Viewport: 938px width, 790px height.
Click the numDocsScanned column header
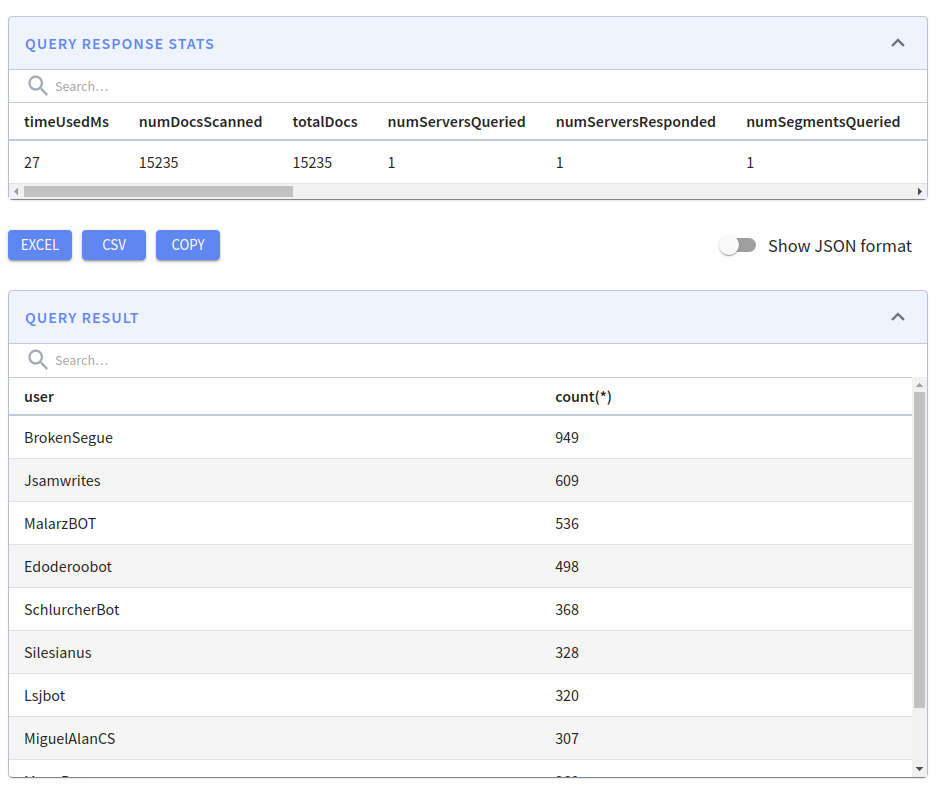200,122
